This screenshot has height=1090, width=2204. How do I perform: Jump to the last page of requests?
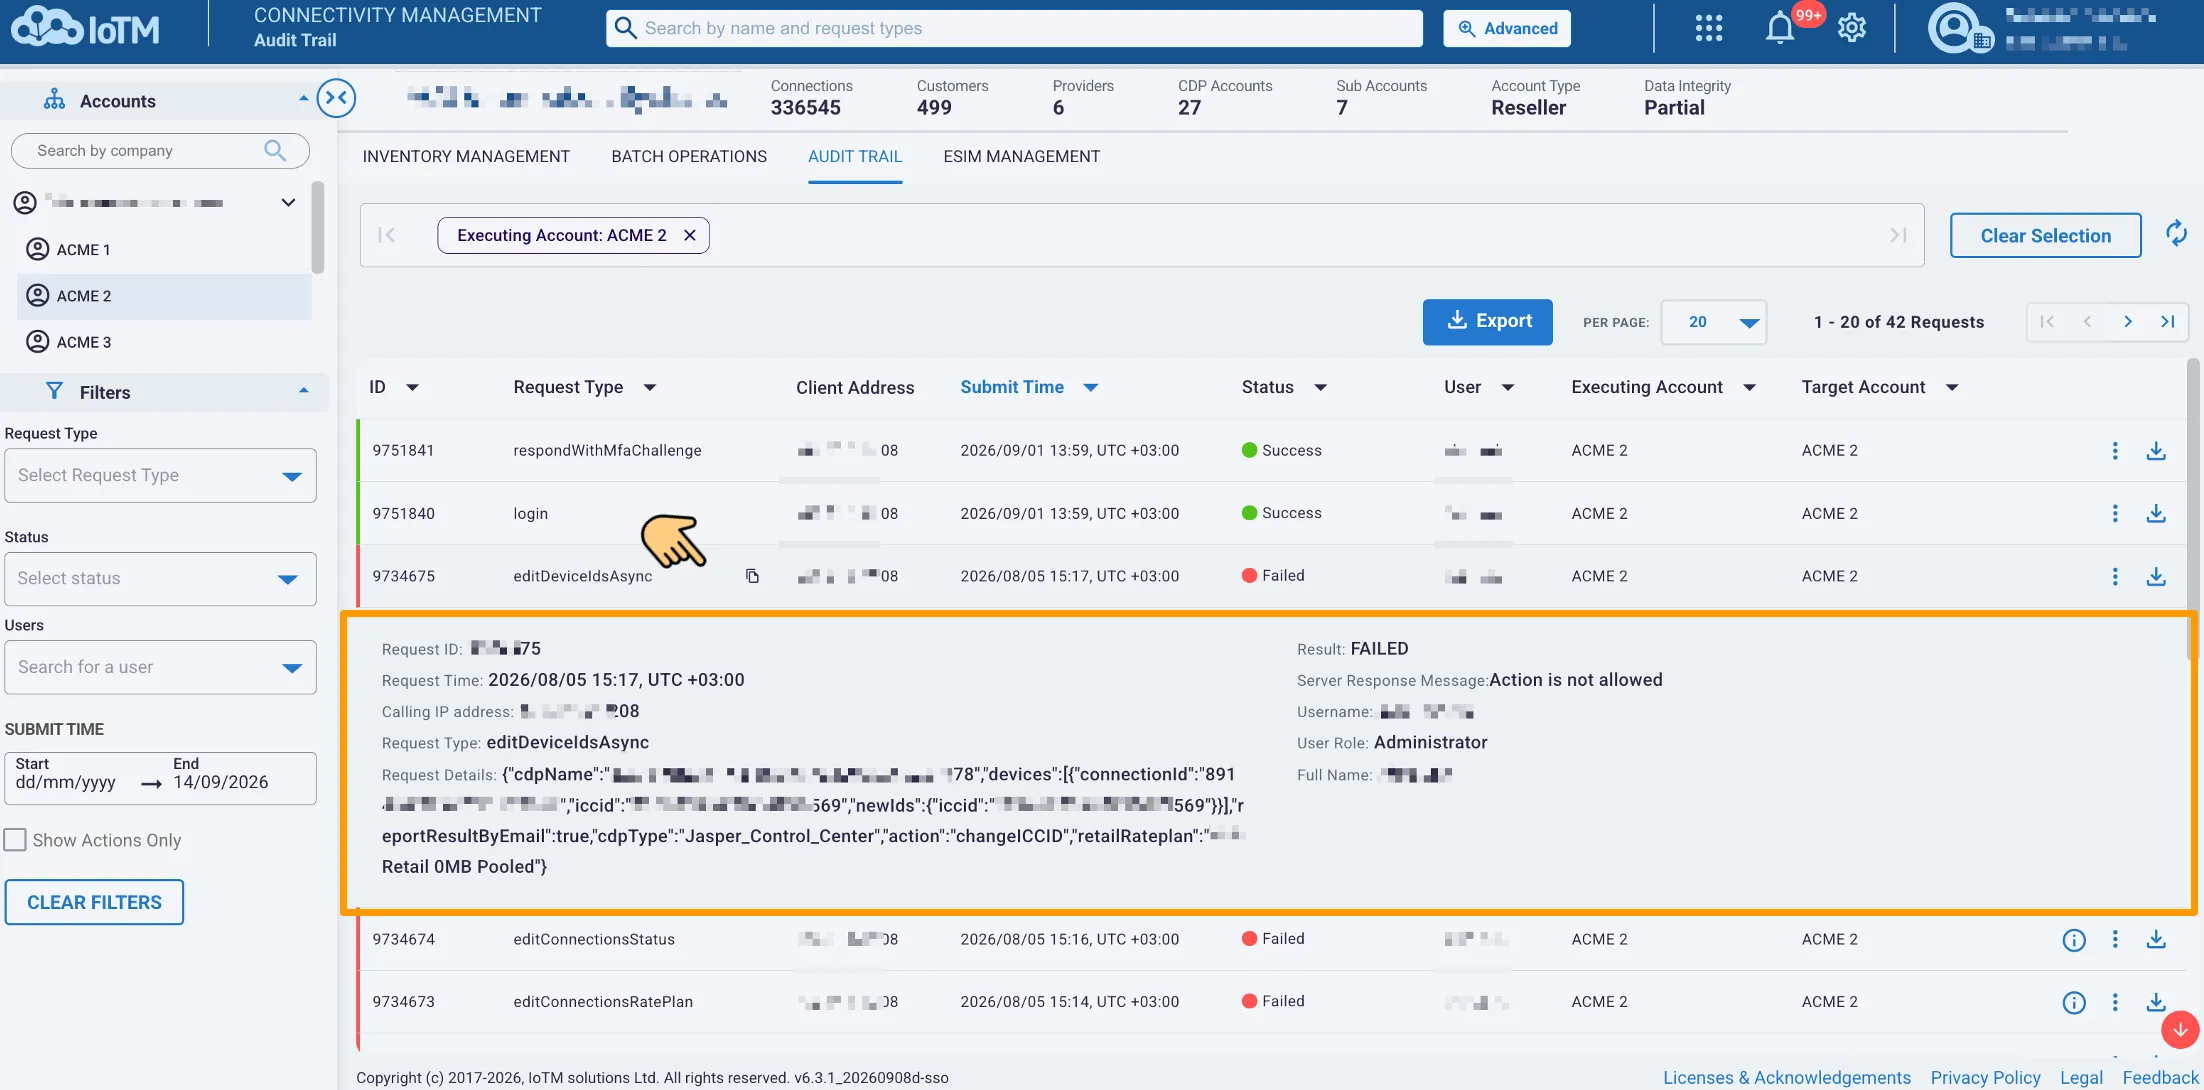2168,322
